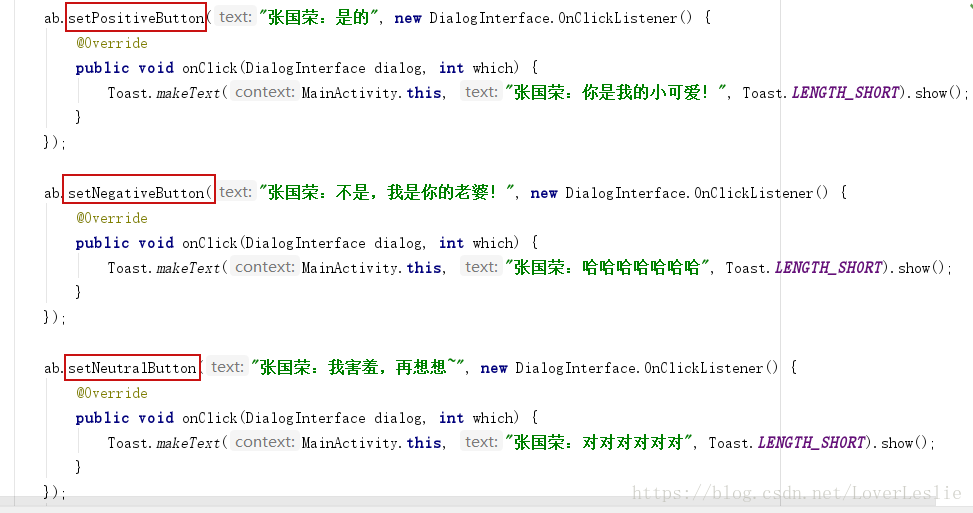Click the setNeutralButton method name
This screenshot has width=973, height=513.
click(x=132, y=368)
